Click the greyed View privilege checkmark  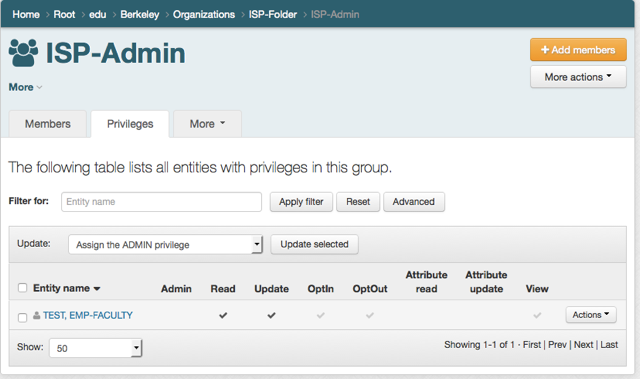click(537, 315)
